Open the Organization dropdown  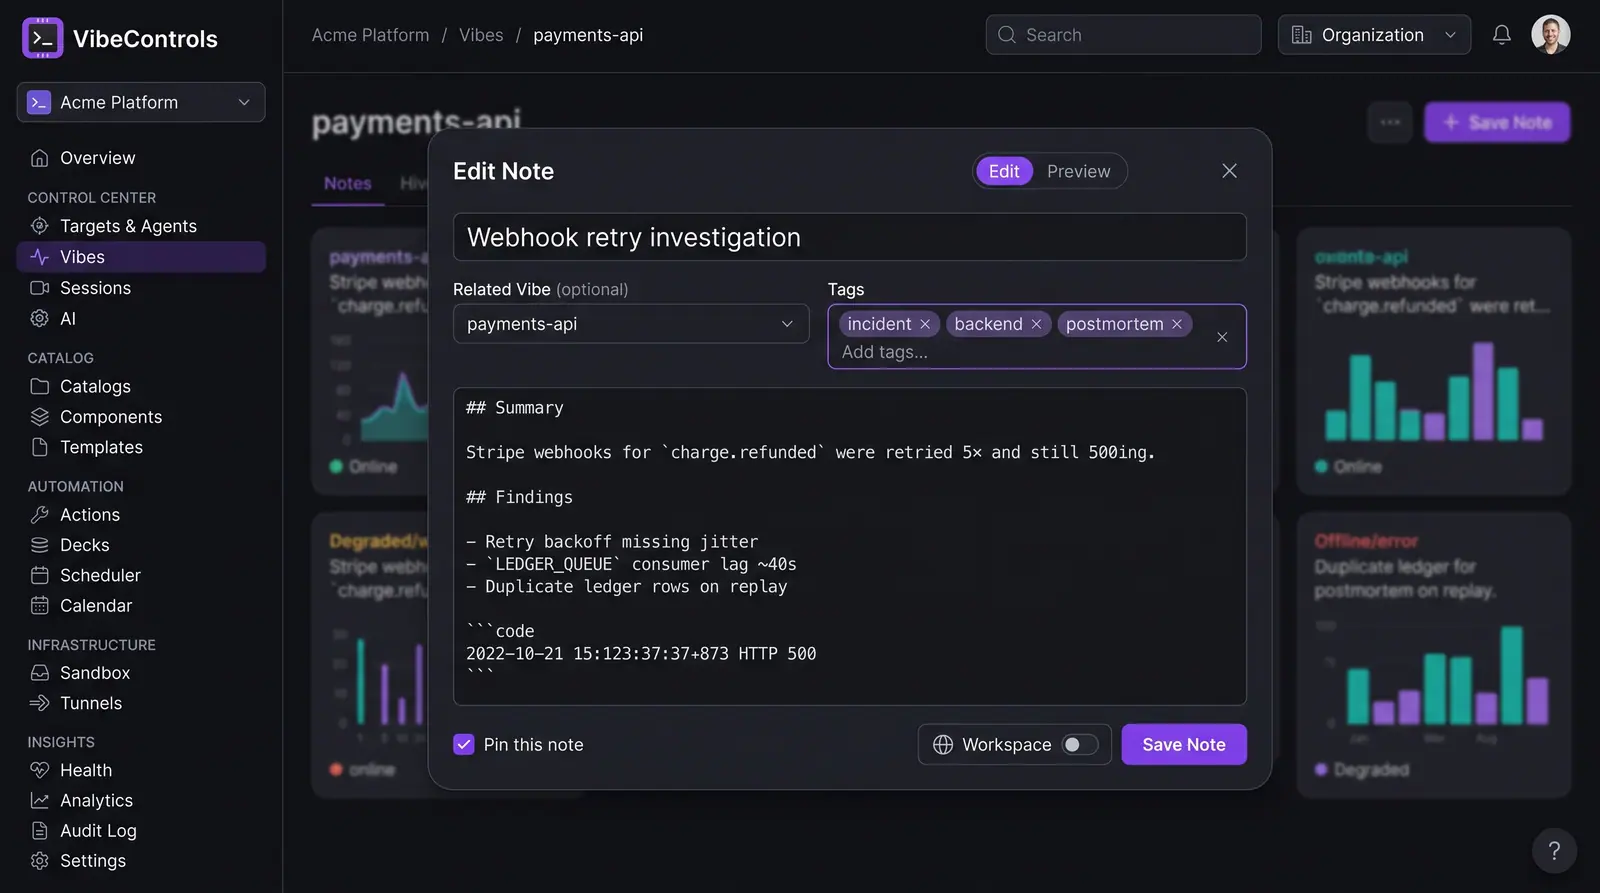tap(1374, 35)
